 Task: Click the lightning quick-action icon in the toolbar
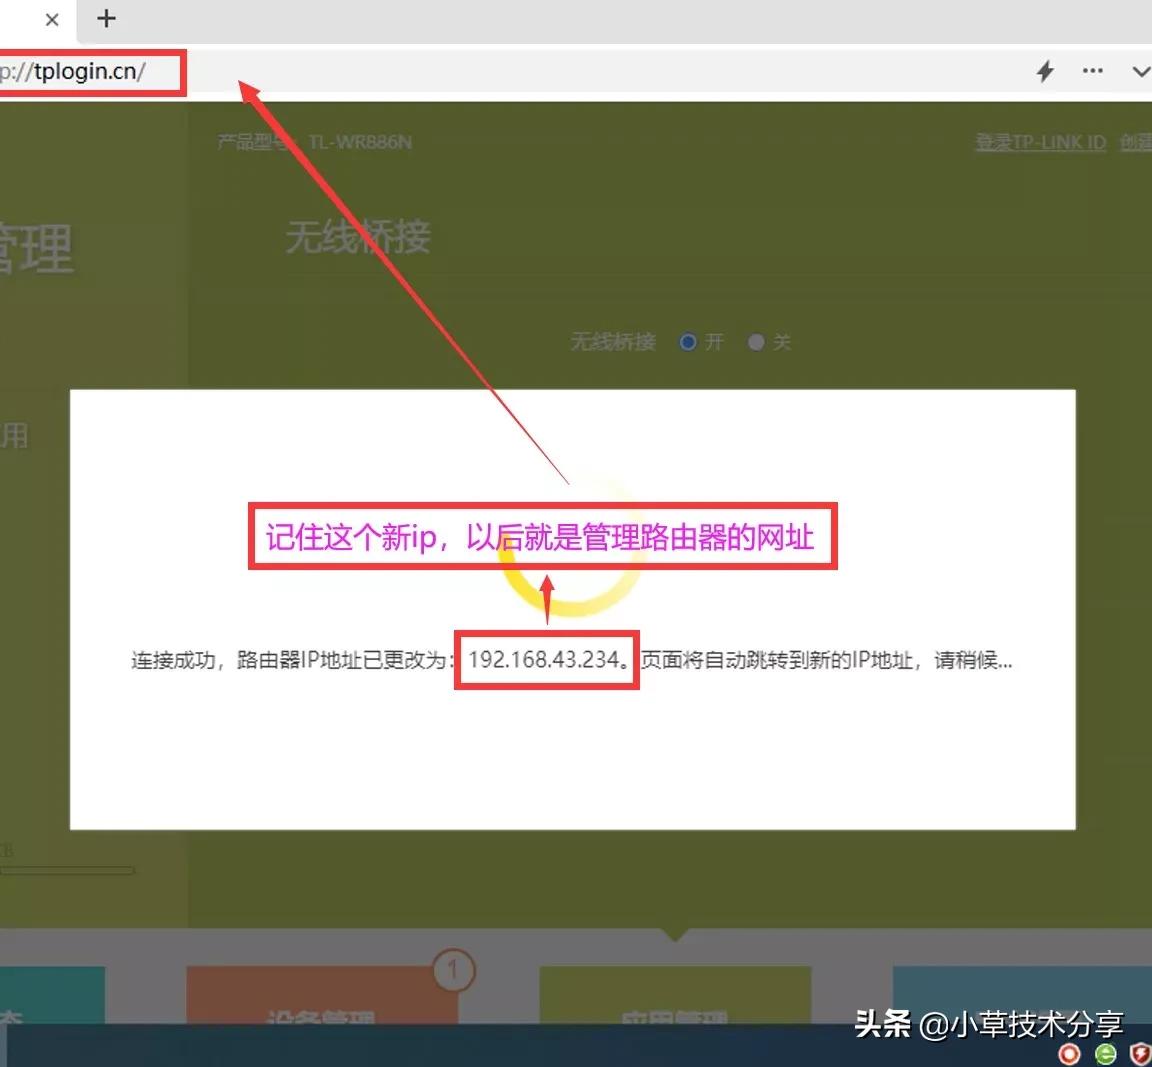[1044, 71]
